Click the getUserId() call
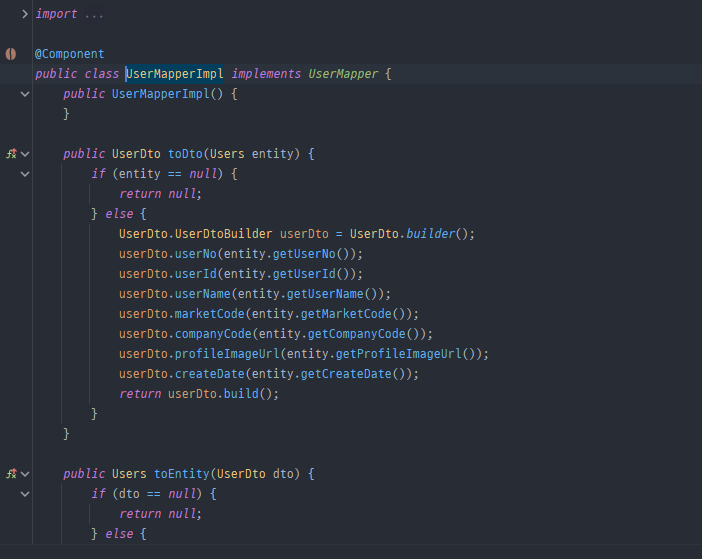Screen dimensions: 702x559 coord(304,274)
